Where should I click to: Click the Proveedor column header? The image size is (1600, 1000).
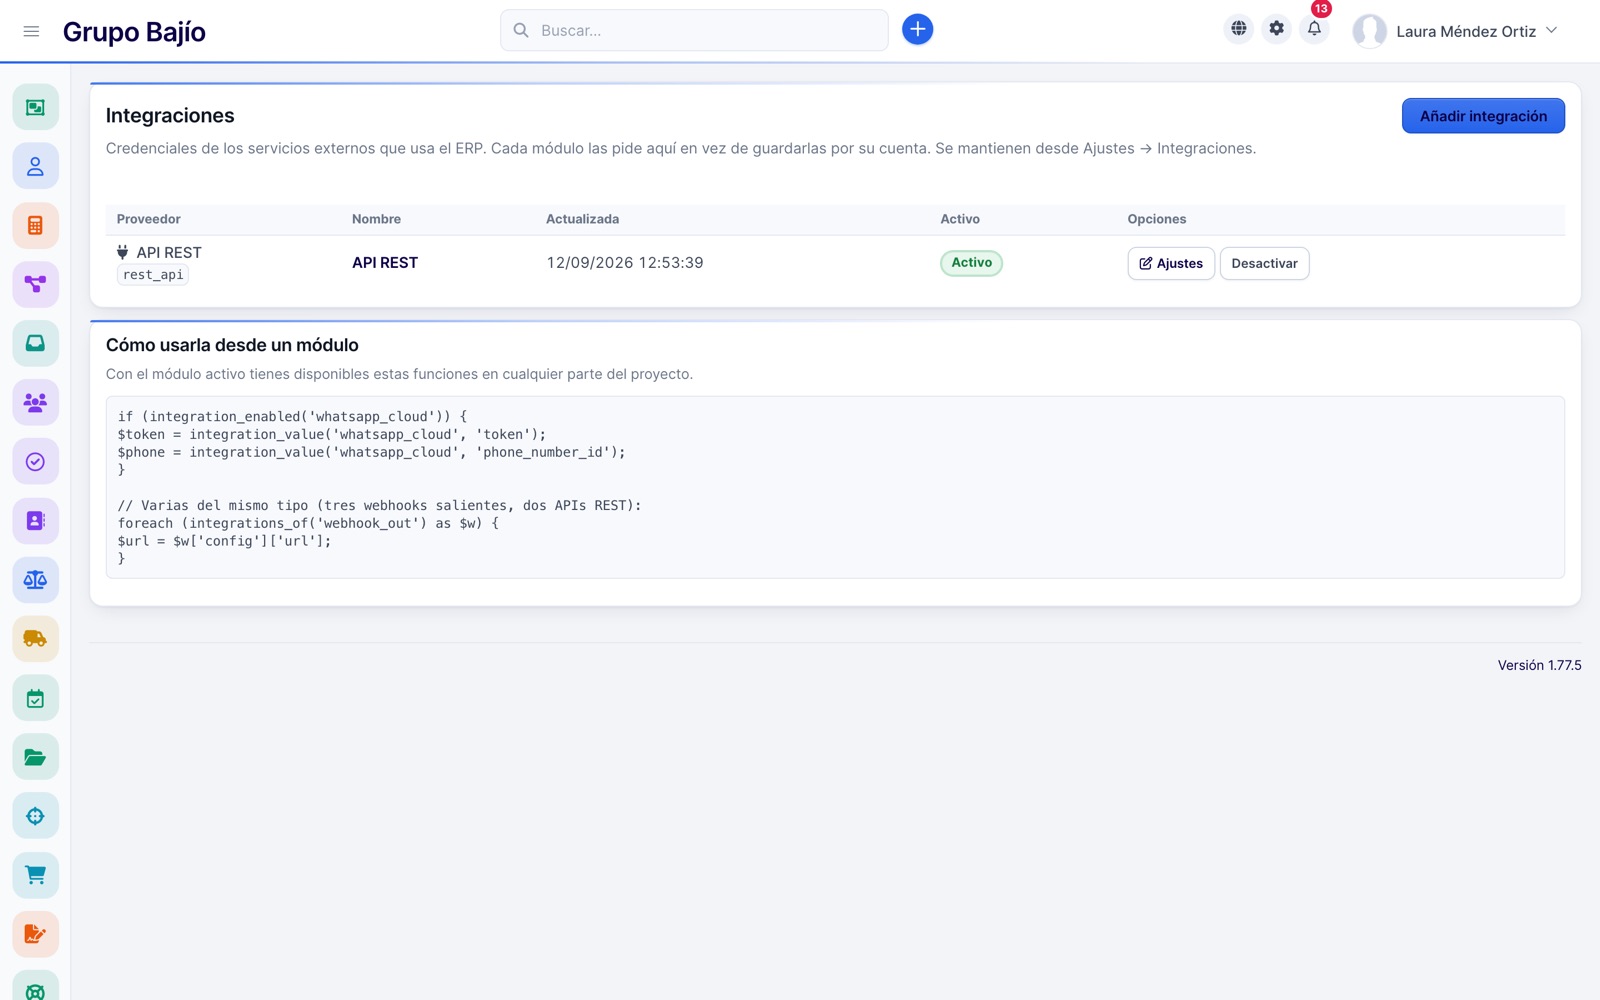click(149, 219)
